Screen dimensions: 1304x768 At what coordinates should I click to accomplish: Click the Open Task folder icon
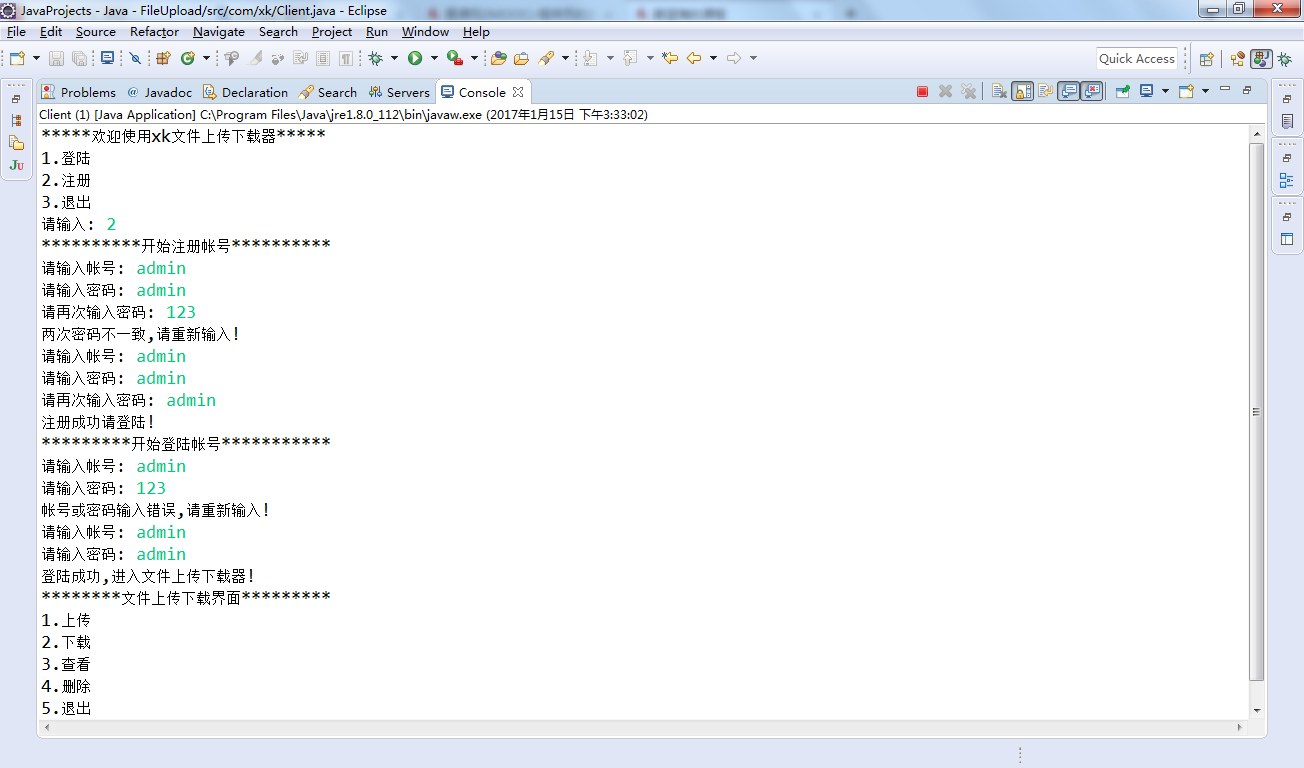(x=521, y=58)
